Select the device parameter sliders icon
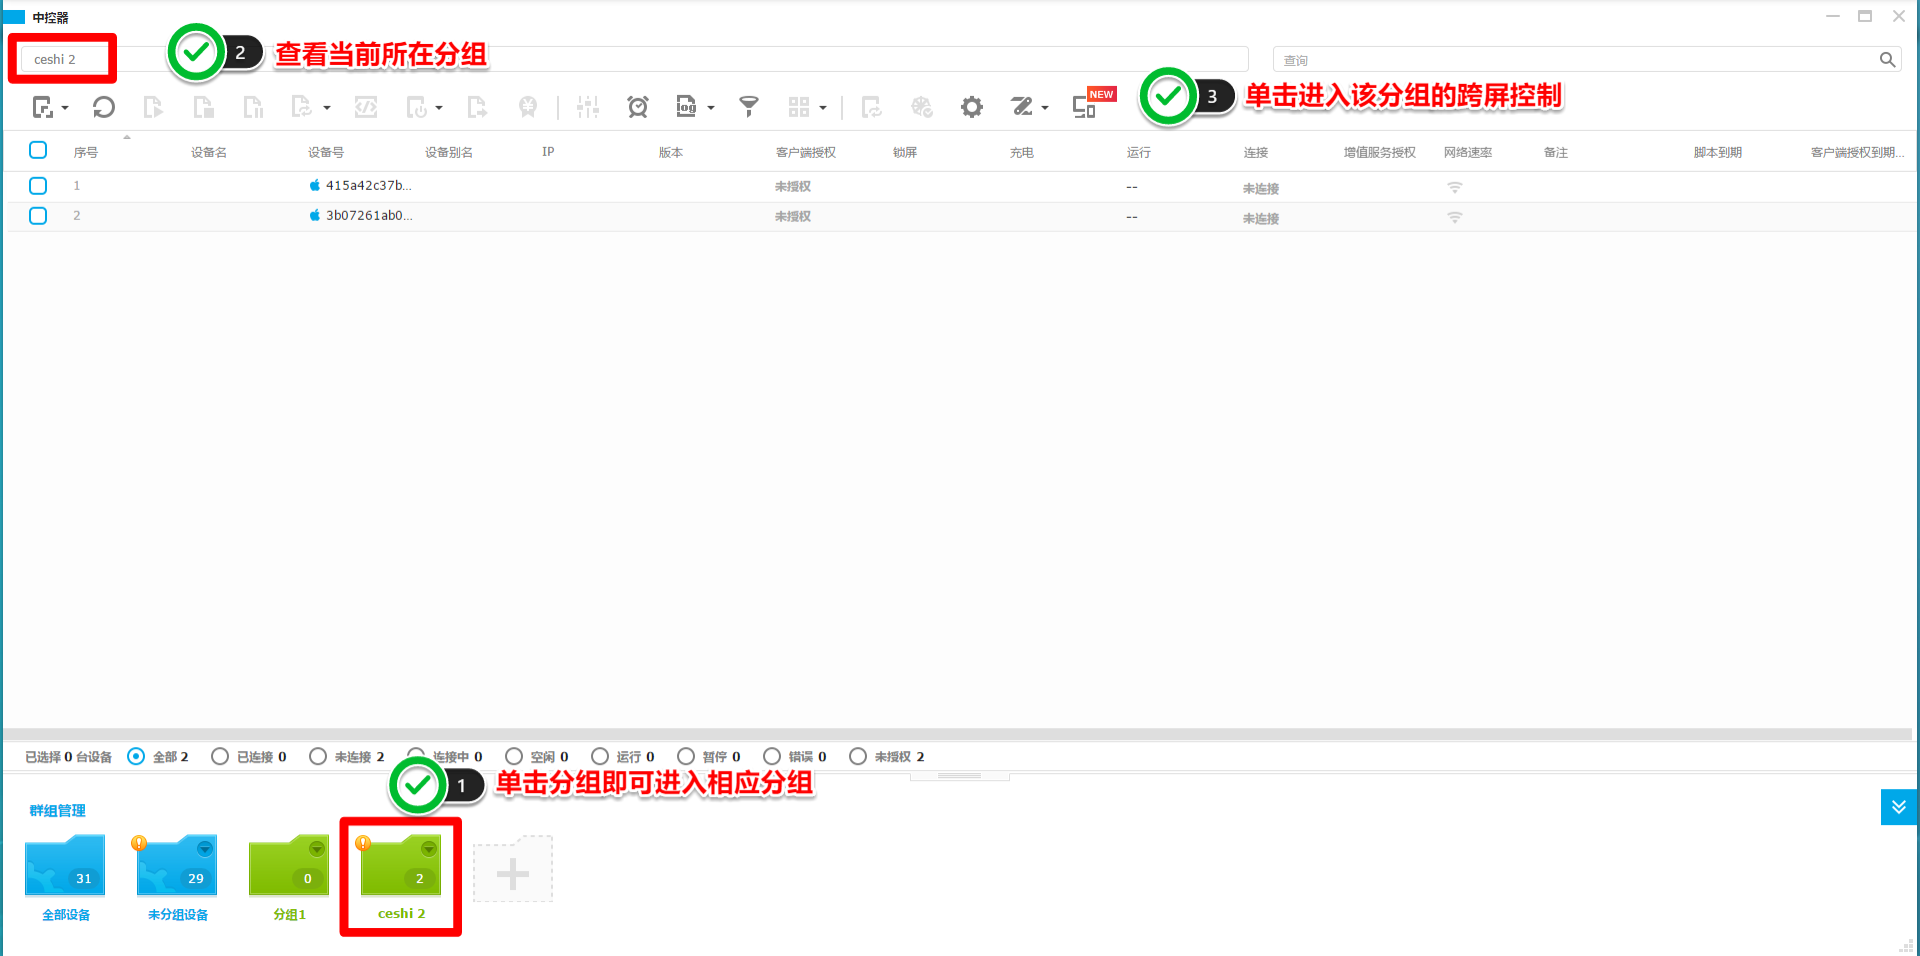Screen dimensions: 1920x956 588,107
